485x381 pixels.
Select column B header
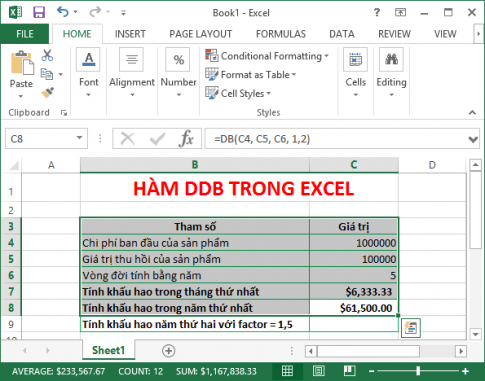(x=195, y=165)
